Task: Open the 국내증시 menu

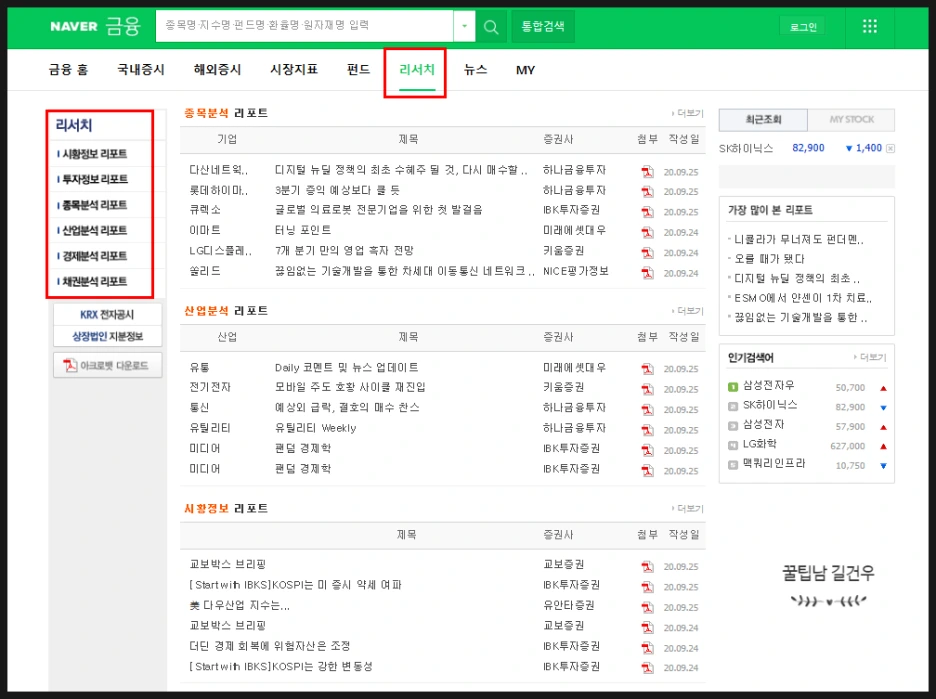Action: coord(141,70)
